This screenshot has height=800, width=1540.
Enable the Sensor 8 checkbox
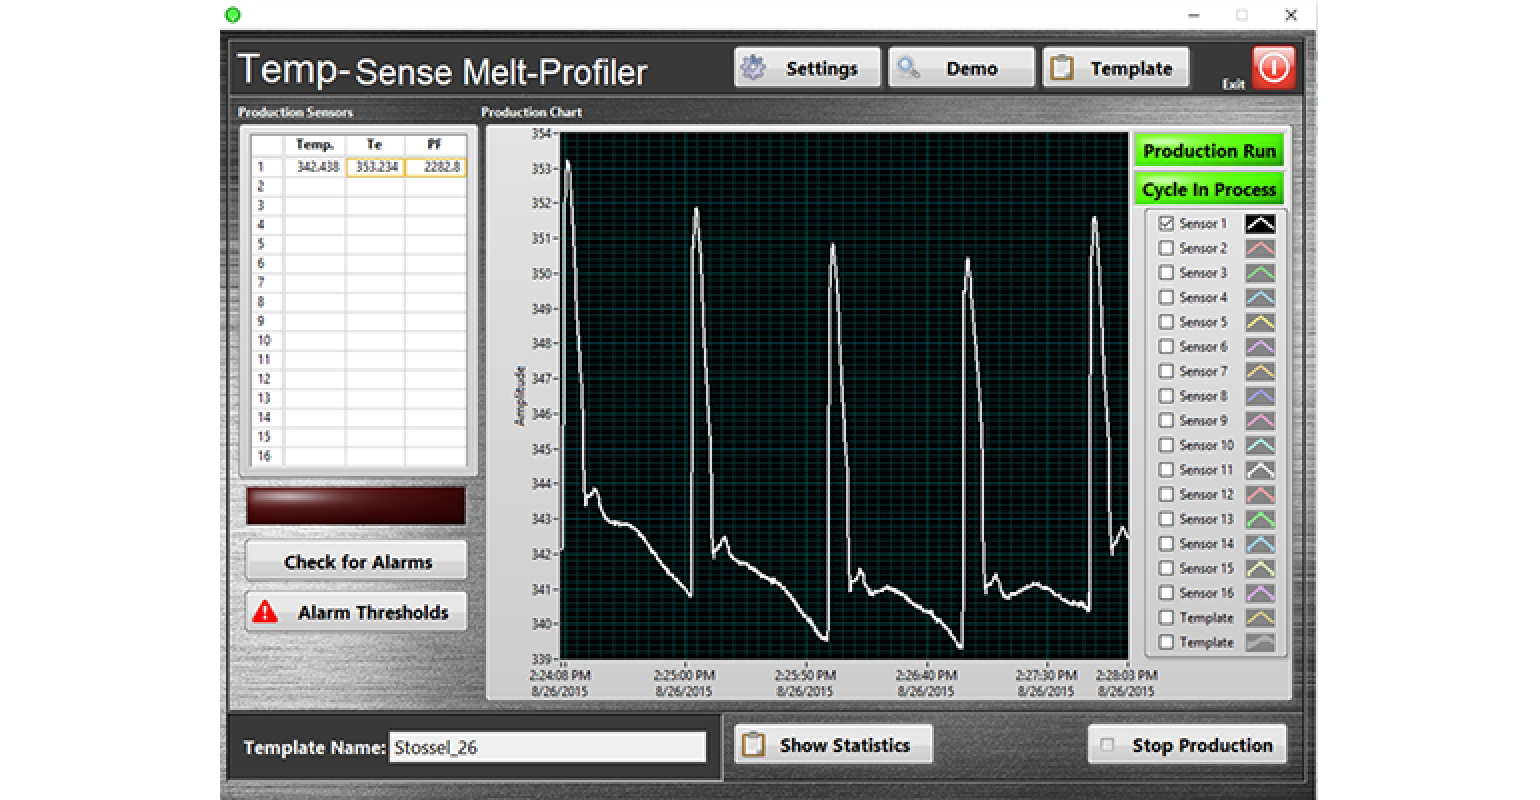(x=1166, y=396)
